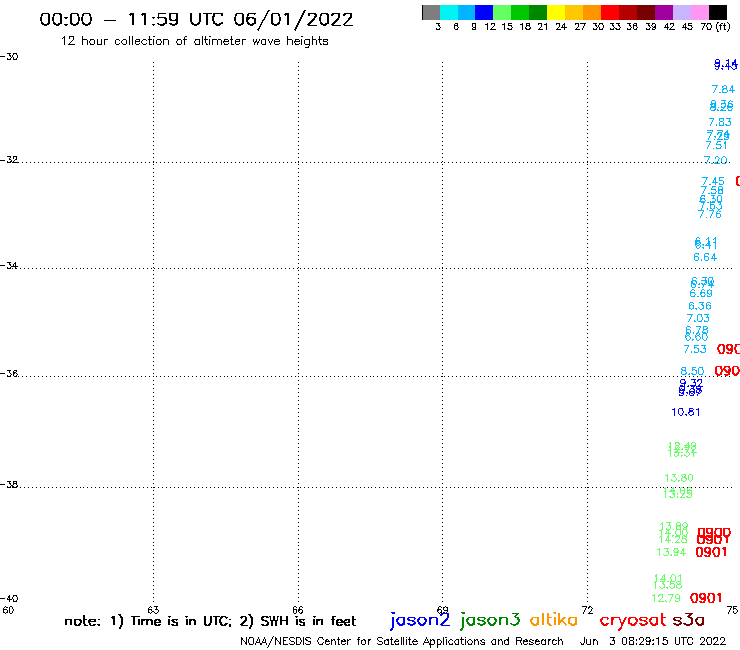Click the '-36' latitude axis label
Viewport: 740px width, 650px height.
click(9, 373)
